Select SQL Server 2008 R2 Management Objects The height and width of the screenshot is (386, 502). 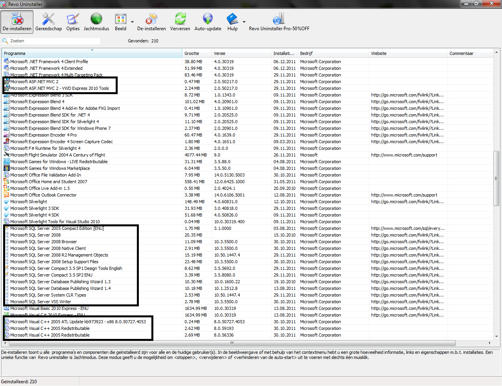[59, 255]
